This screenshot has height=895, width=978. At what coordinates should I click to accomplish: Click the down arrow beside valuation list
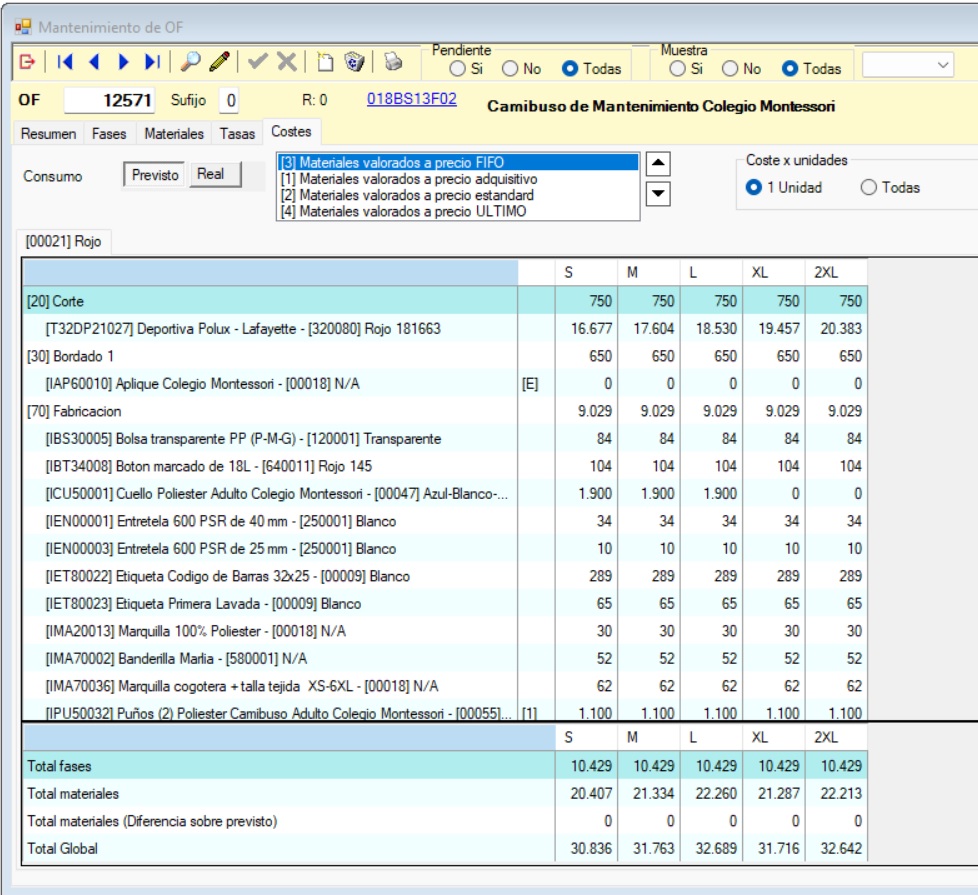660,194
